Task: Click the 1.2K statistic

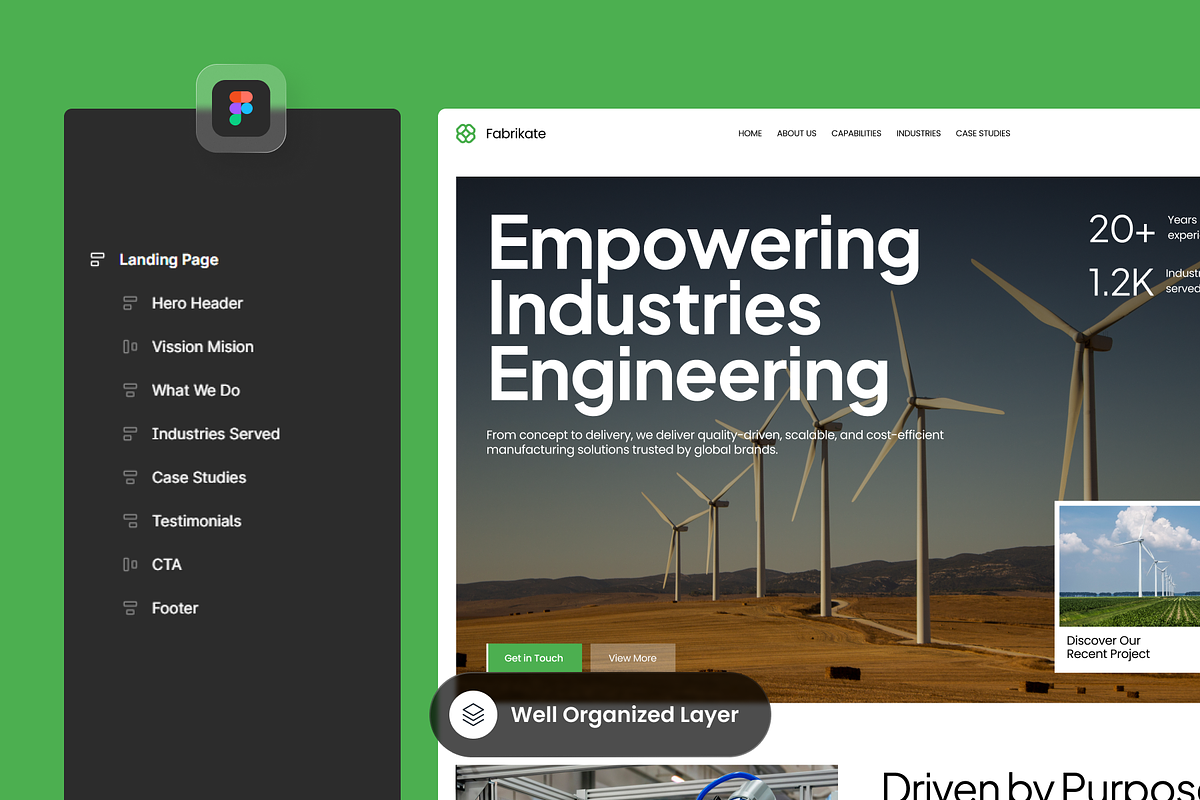Action: [1121, 282]
